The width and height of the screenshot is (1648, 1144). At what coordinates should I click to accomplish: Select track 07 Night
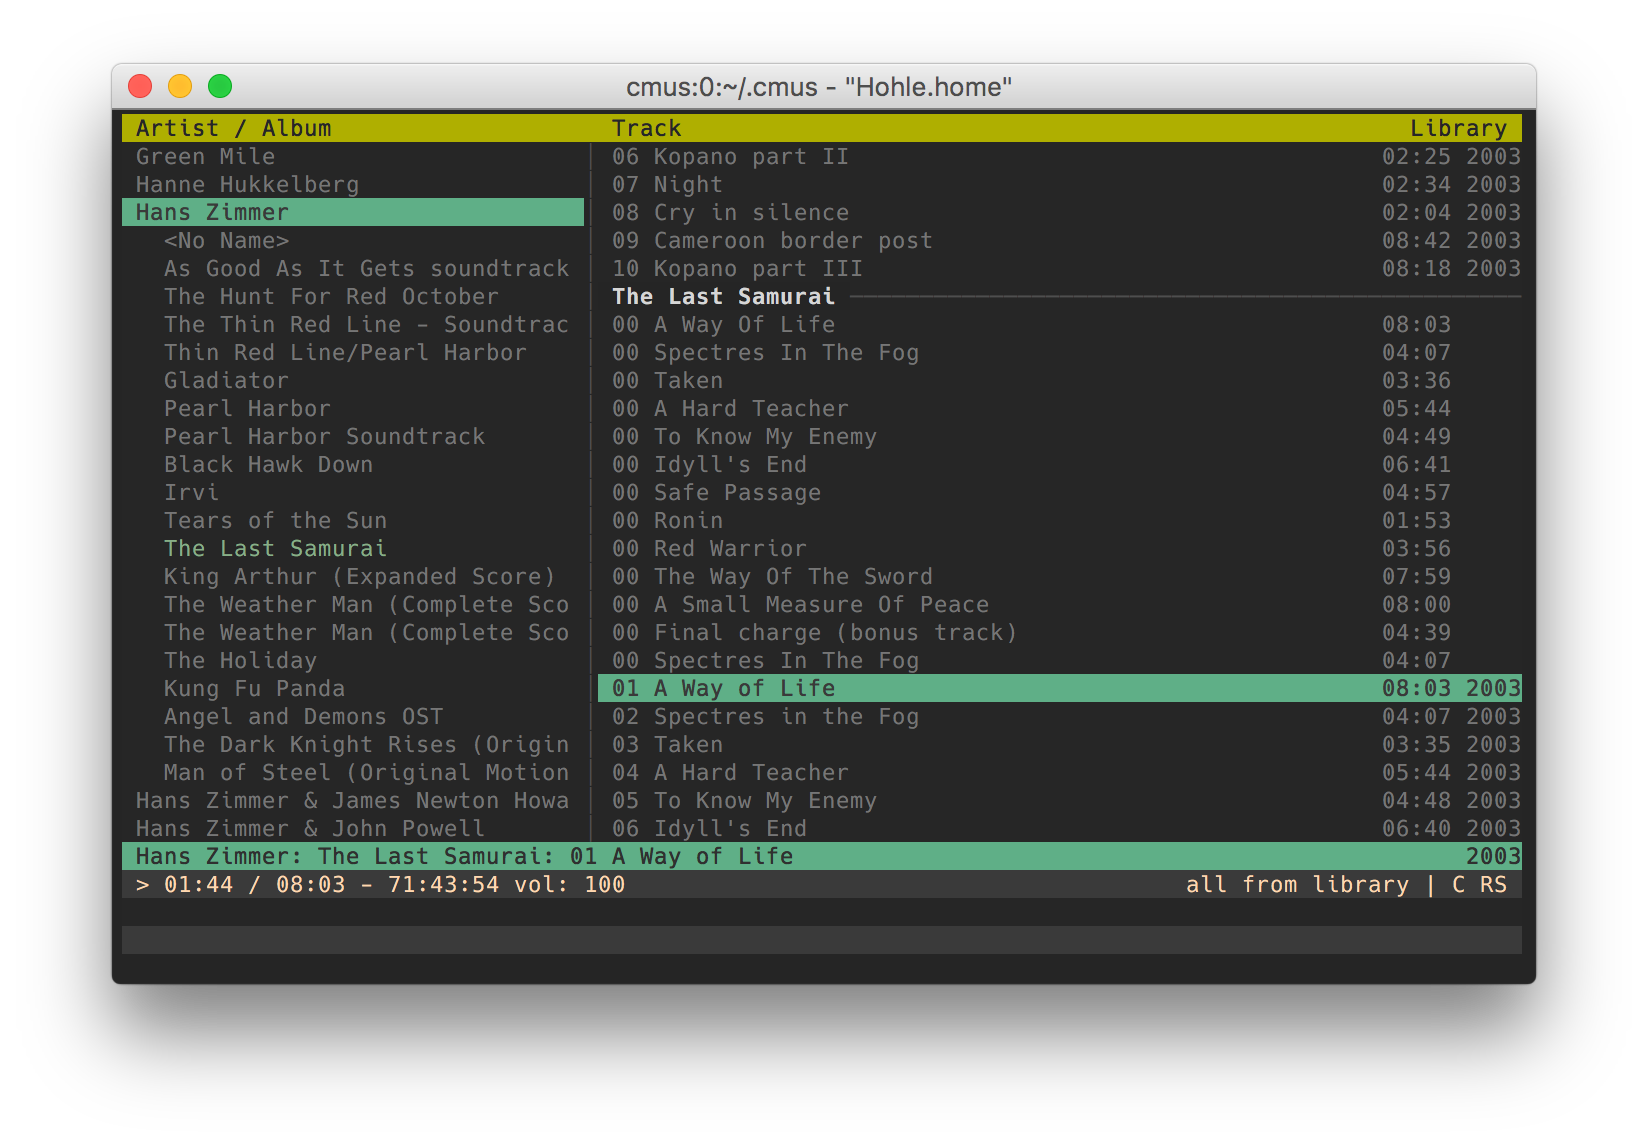coord(1060,184)
